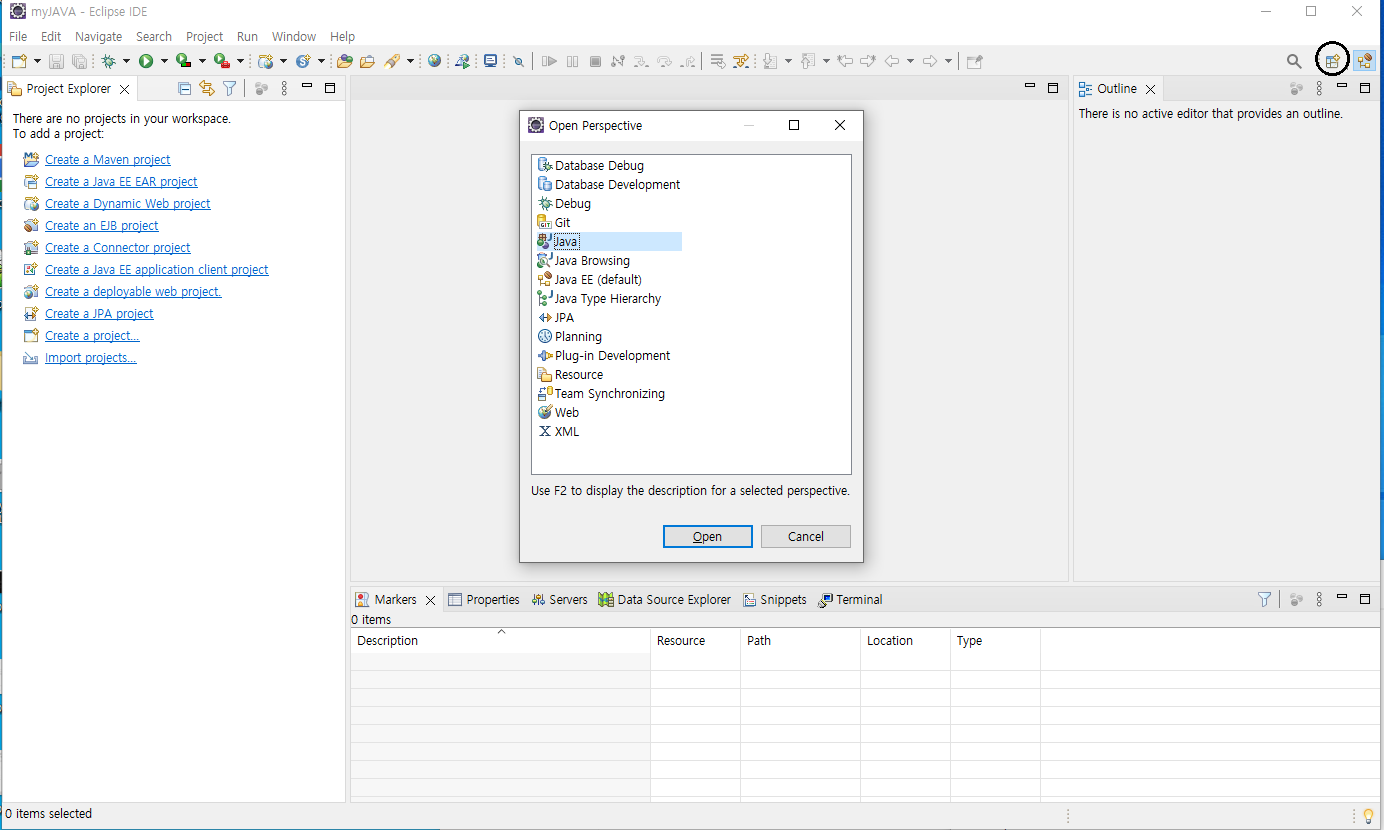The height and width of the screenshot is (830, 1384).
Task: Expand the Debug launch dropdown arrow
Action: coord(126,61)
